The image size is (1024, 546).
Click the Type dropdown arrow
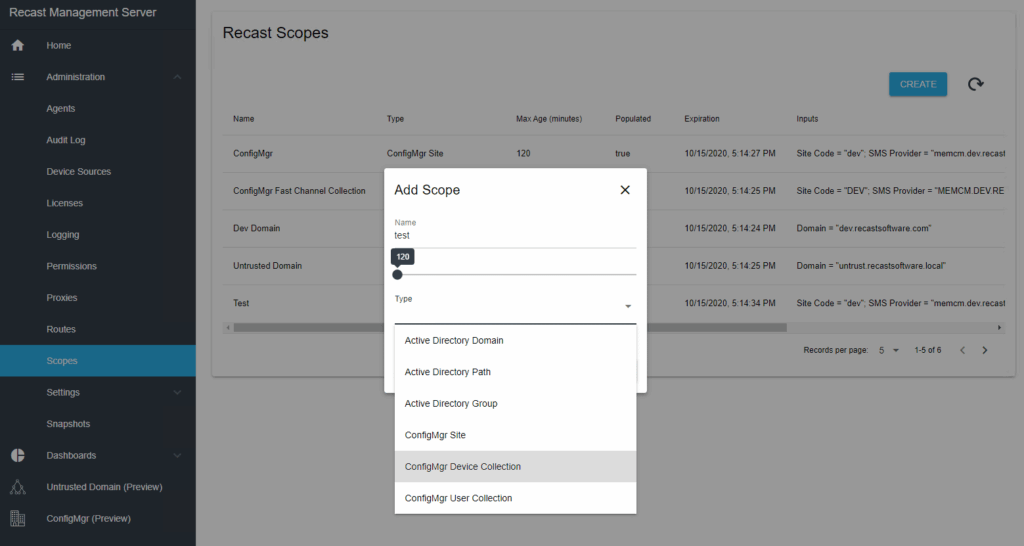click(627, 307)
